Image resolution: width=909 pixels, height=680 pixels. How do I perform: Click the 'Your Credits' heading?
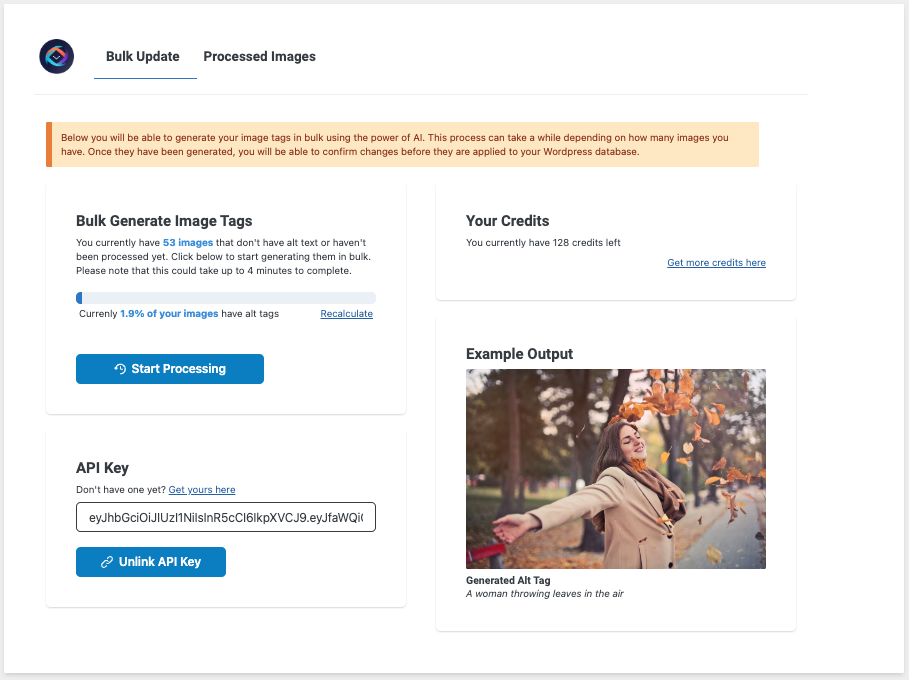507,221
